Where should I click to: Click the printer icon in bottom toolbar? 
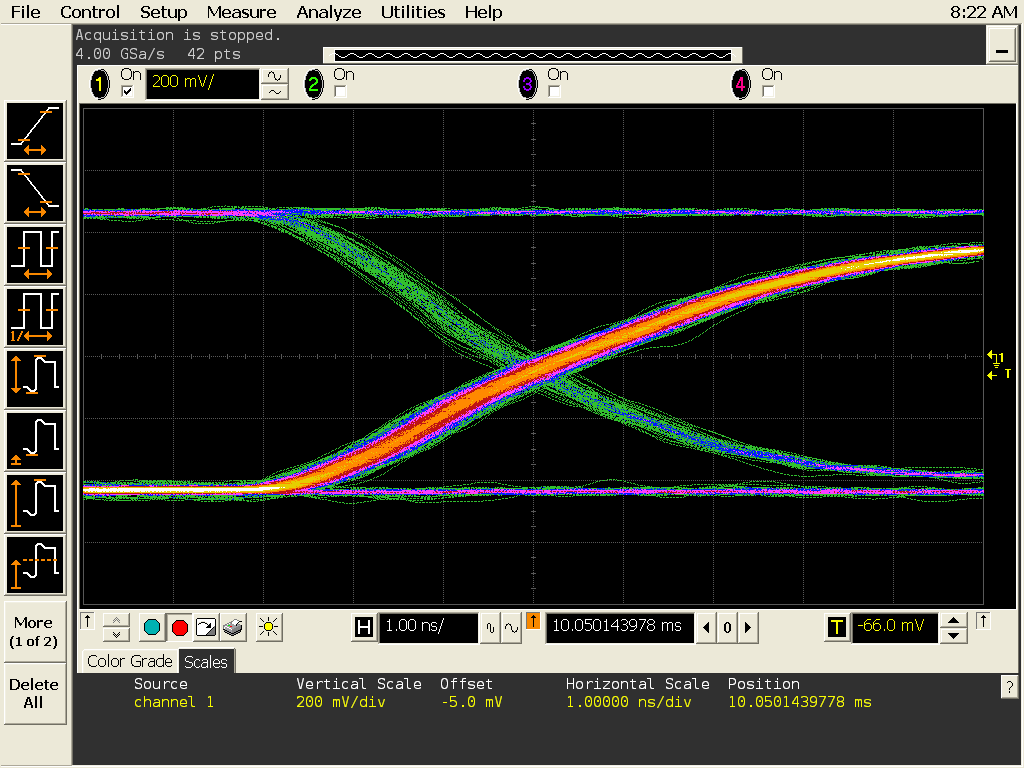(x=233, y=628)
